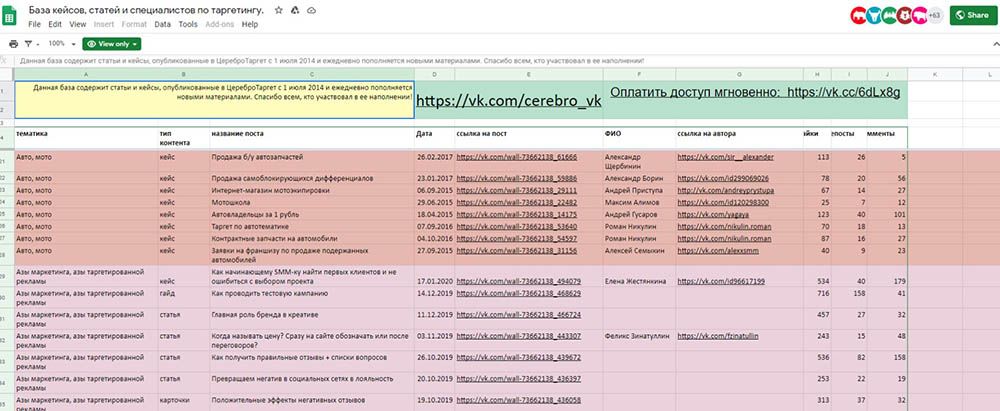
Task: Open the 100% zoom level dropdown
Action: click(x=62, y=44)
